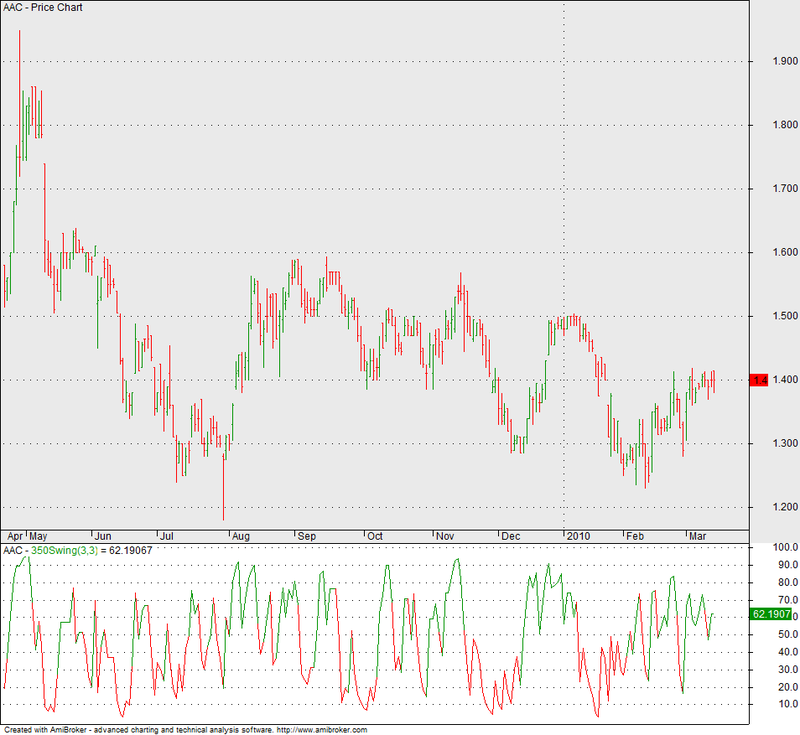The height and width of the screenshot is (735, 800).
Task: Click the Mar date axis label
Action: tap(697, 536)
